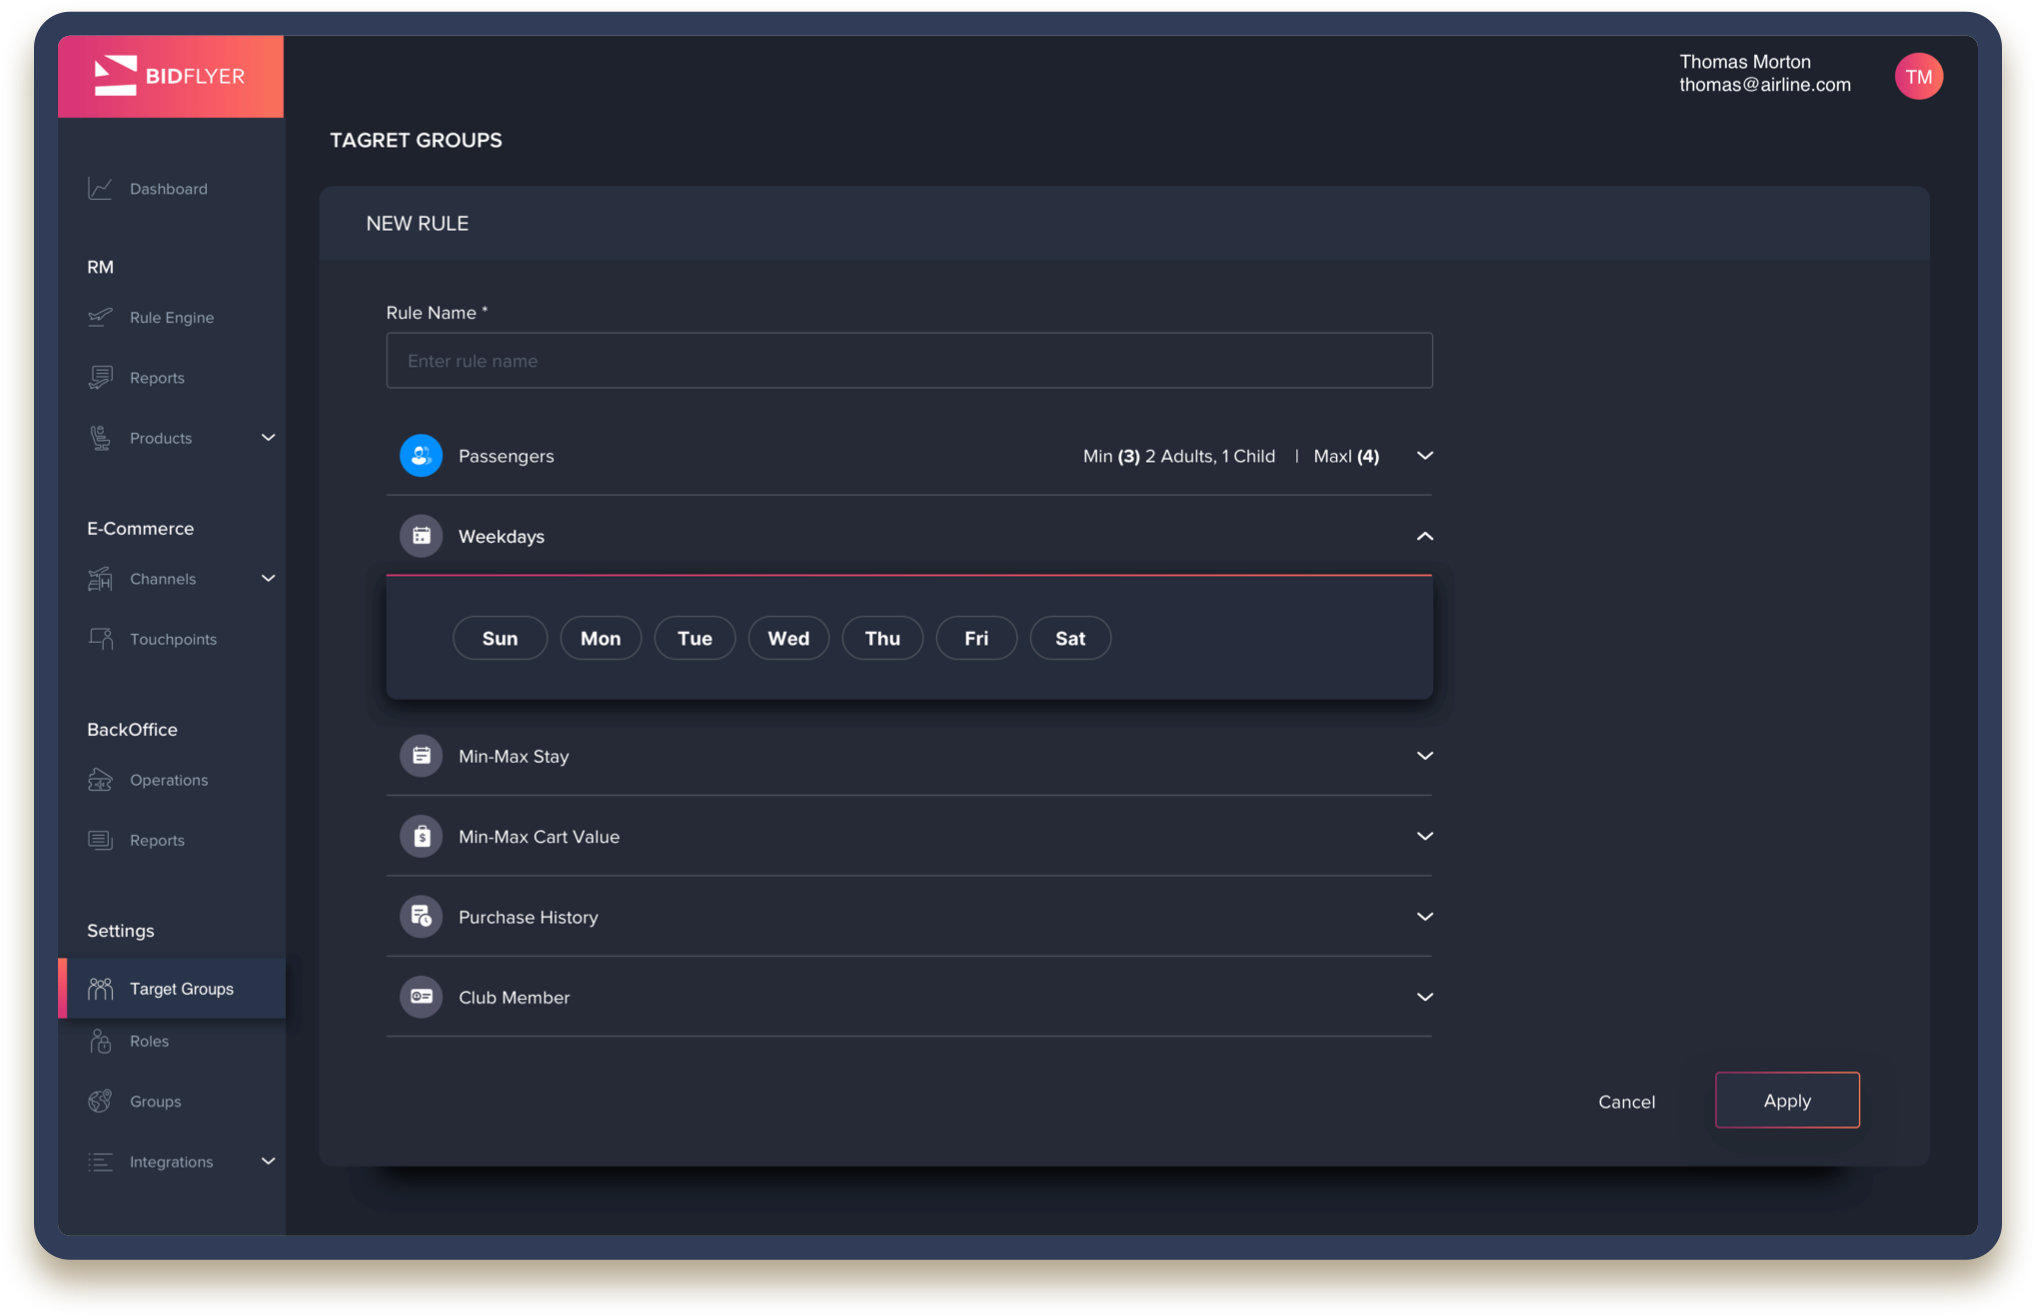Click the Rule Engine plane icon

tap(100, 317)
